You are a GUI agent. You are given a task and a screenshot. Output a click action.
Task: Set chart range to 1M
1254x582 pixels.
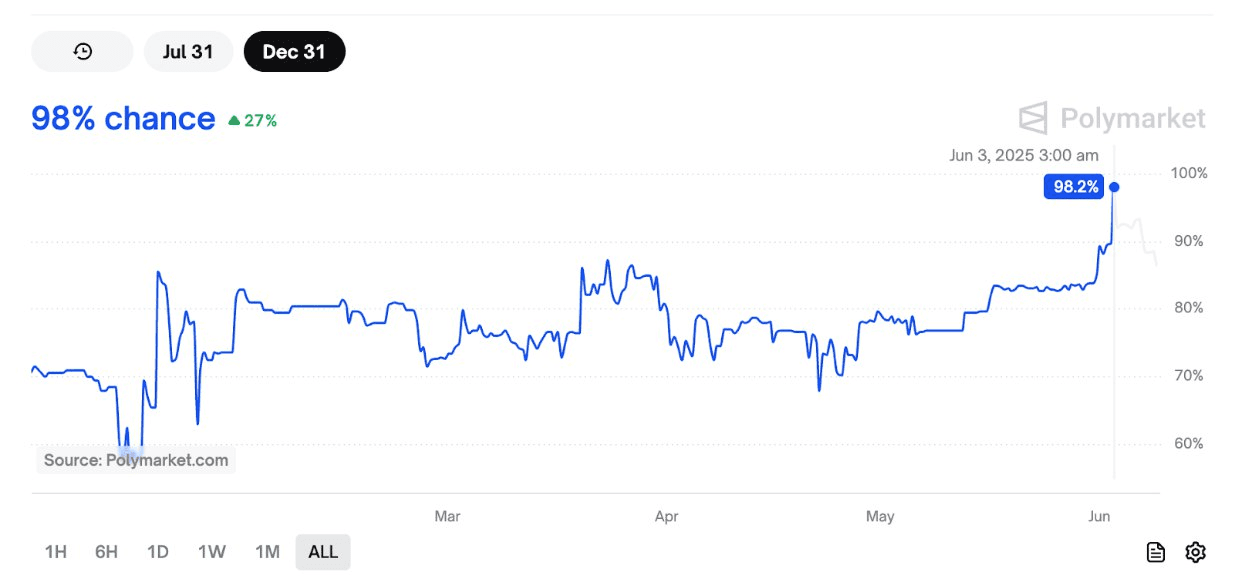[267, 552]
